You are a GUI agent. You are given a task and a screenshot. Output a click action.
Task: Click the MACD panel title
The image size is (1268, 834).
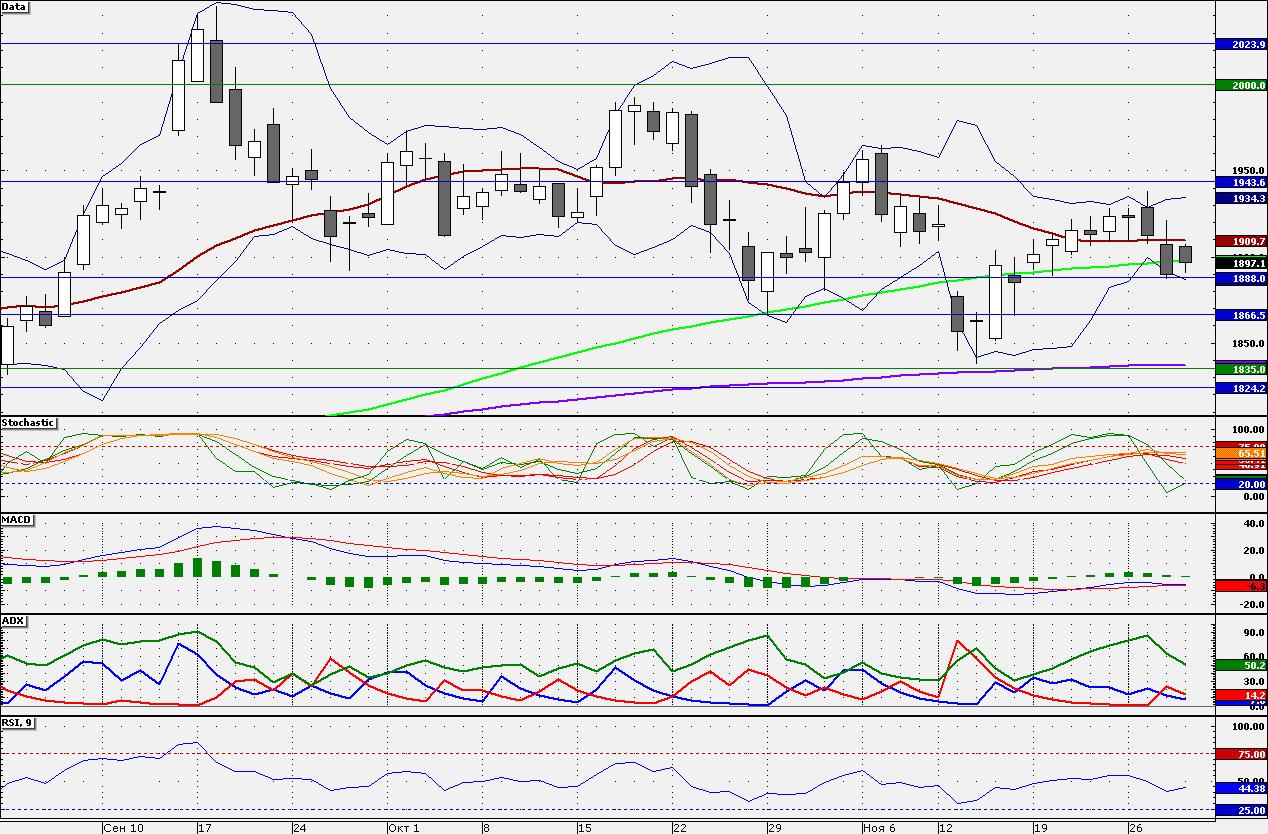(x=17, y=520)
